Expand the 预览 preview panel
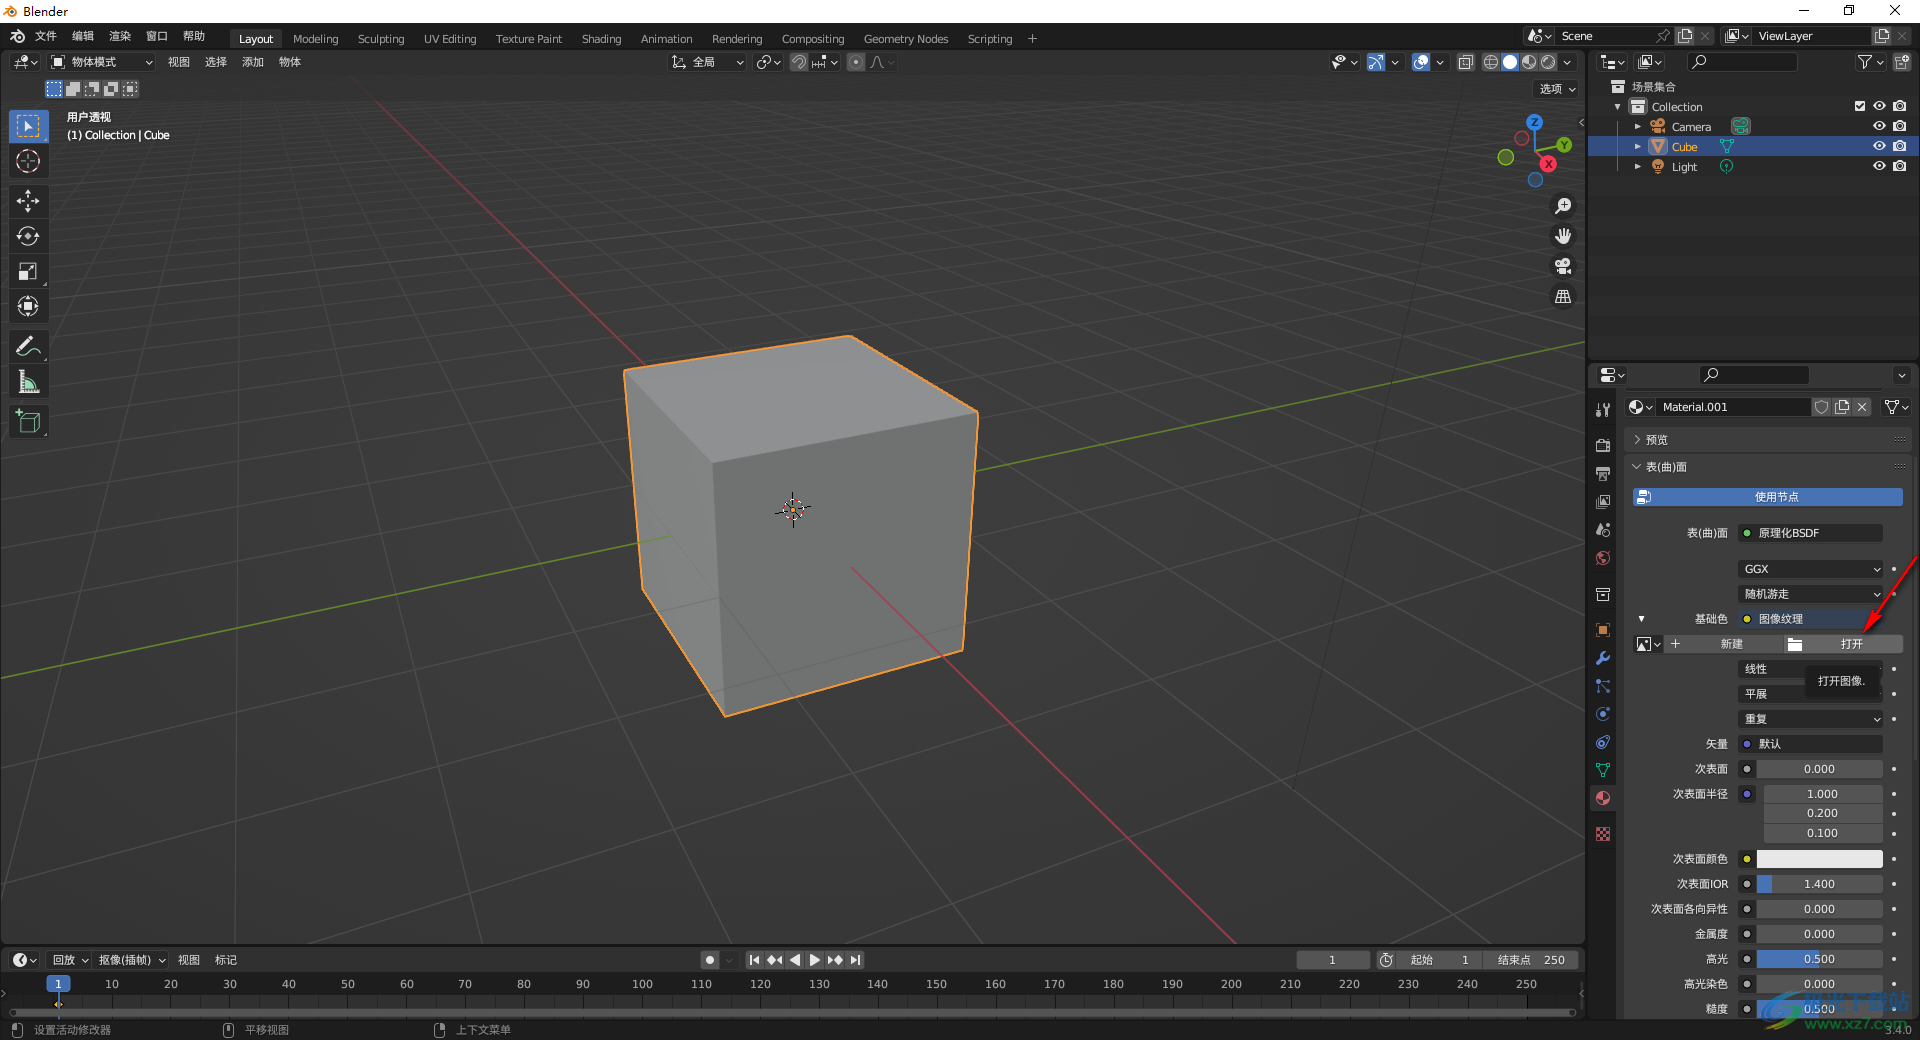 [x=1657, y=440]
